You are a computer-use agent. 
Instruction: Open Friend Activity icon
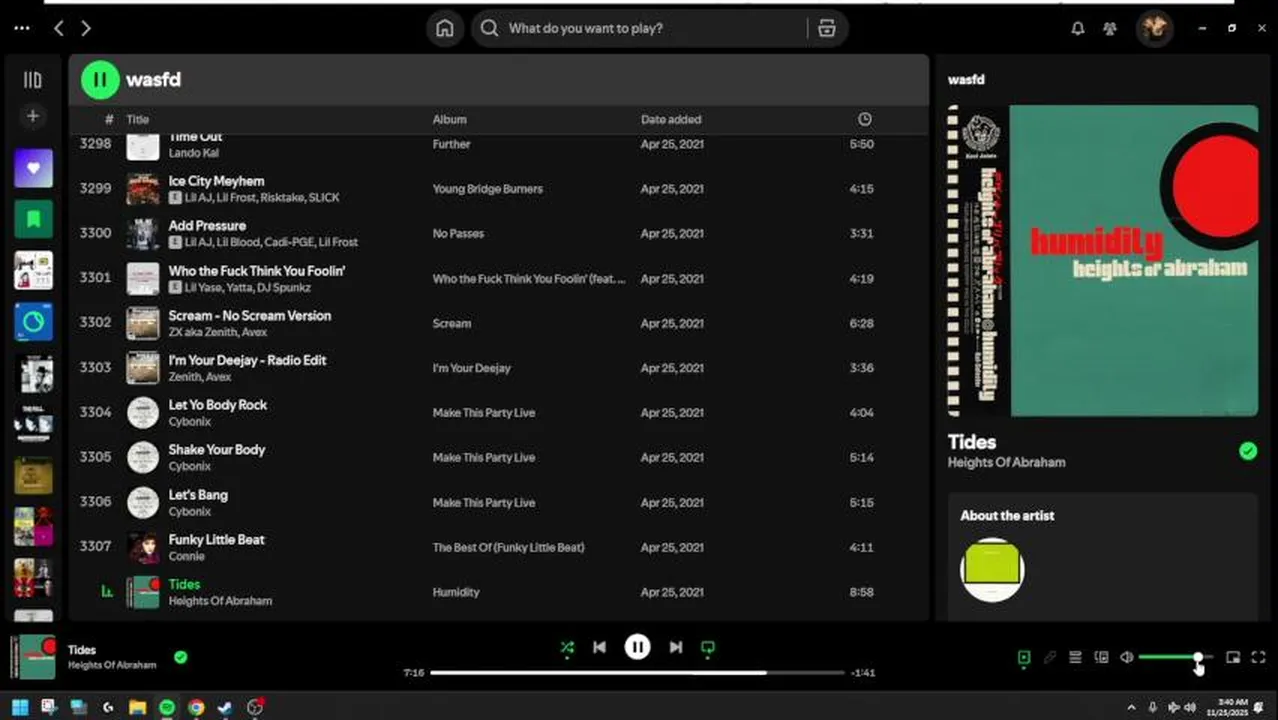(1110, 29)
